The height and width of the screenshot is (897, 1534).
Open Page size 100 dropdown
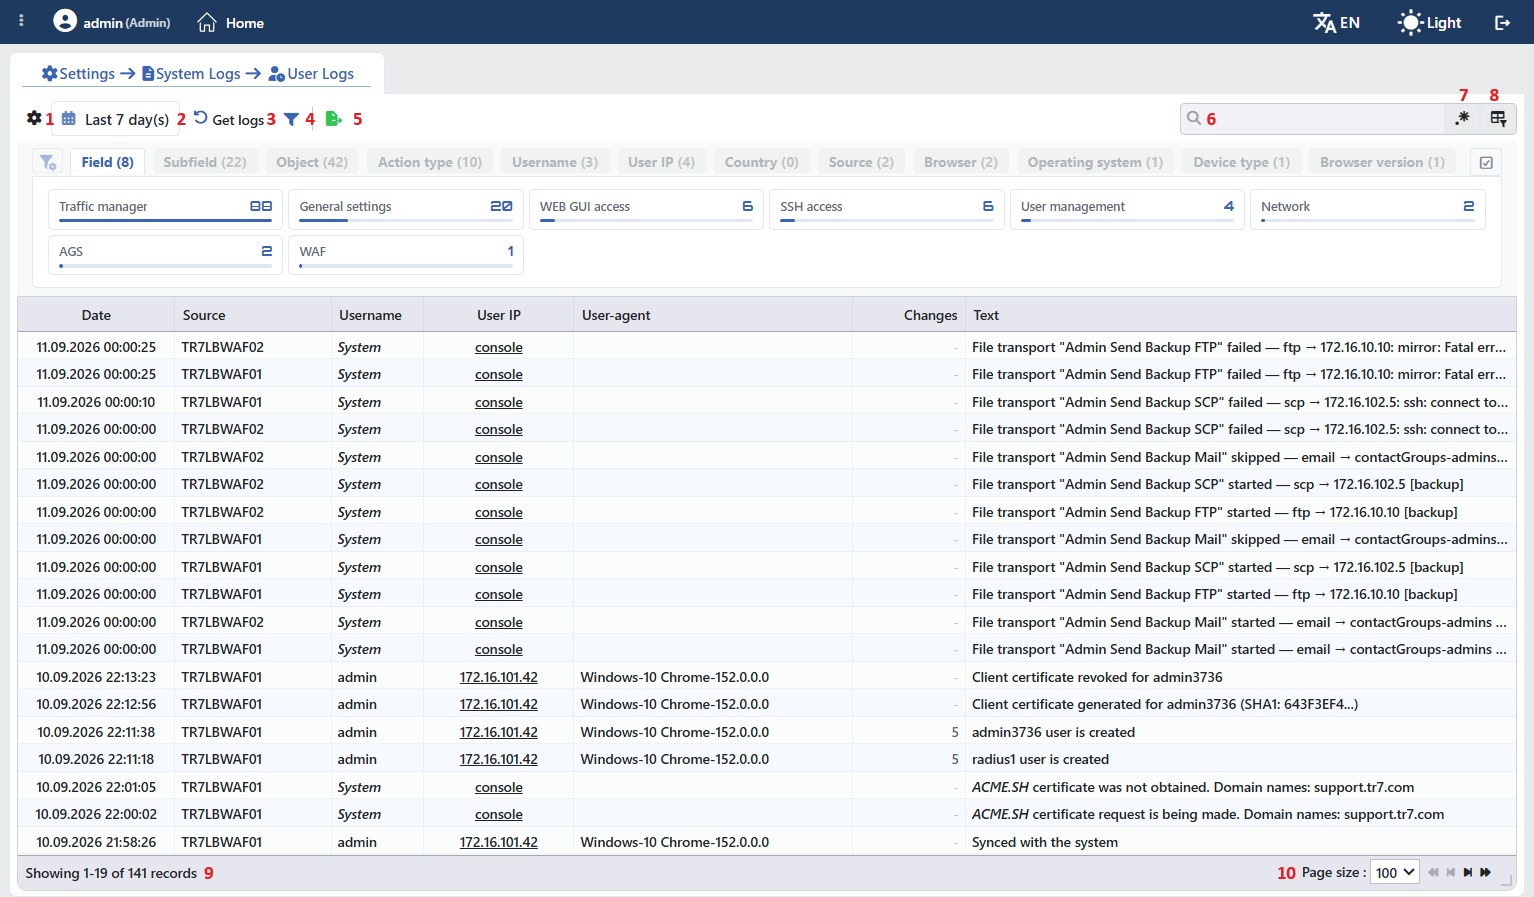[x=1394, y=872]
